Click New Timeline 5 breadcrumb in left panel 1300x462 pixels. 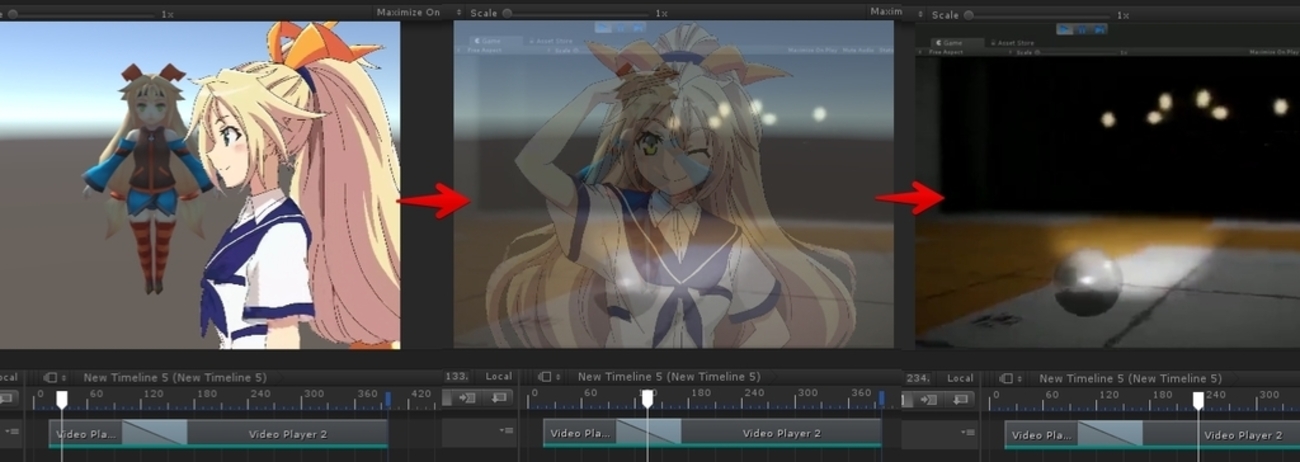(x=175, y=378)
